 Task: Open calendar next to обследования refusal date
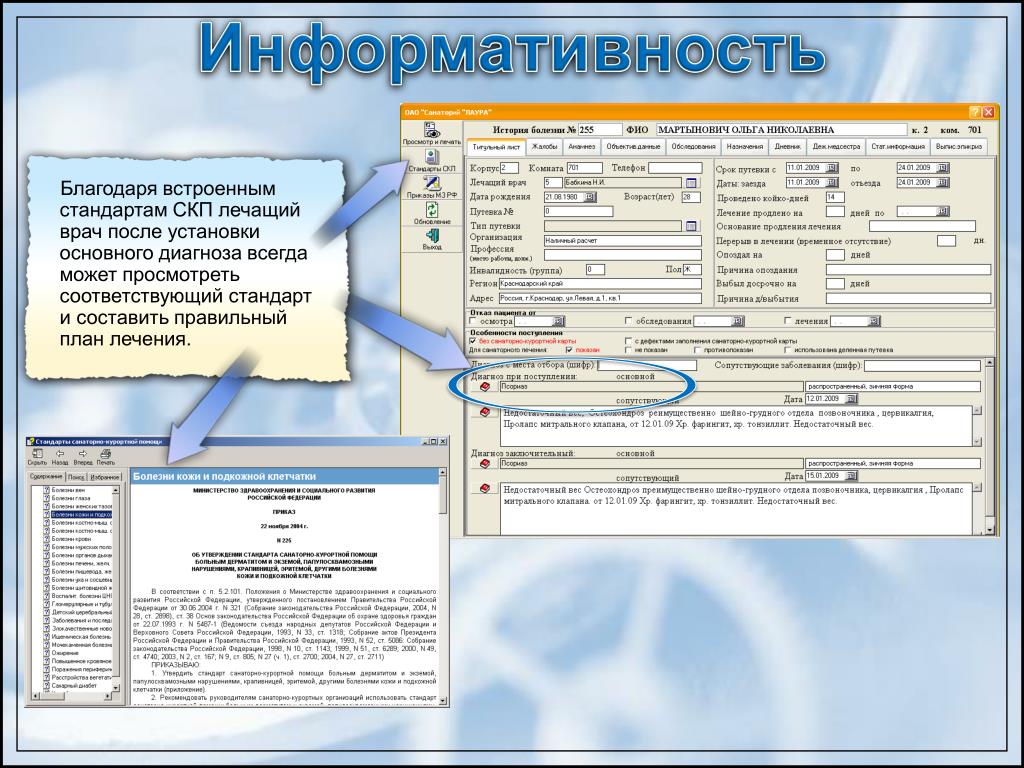[x=738, y=321]
